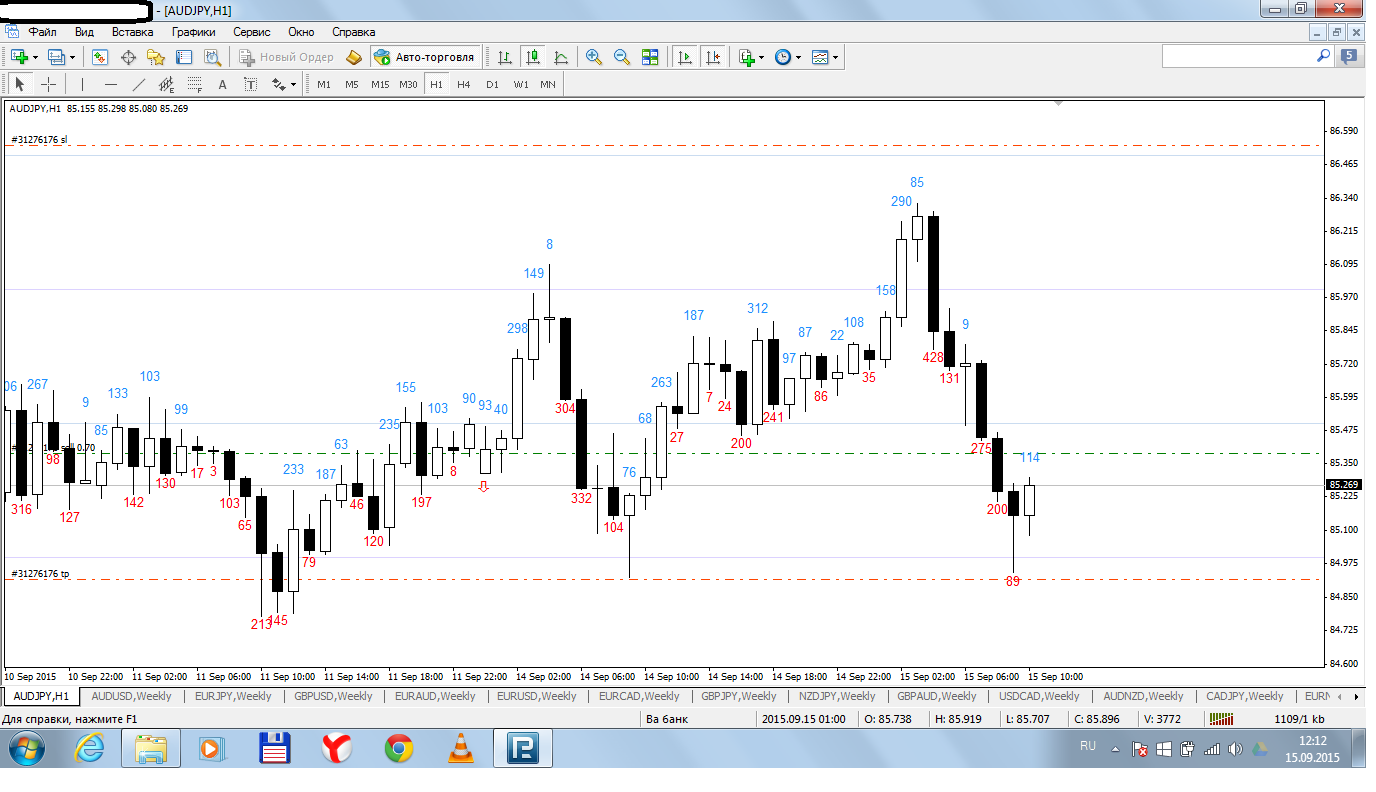Open the New Chart toolbar icon
The height and width of the screenshot is (792, 1376).
pos(18,57)
